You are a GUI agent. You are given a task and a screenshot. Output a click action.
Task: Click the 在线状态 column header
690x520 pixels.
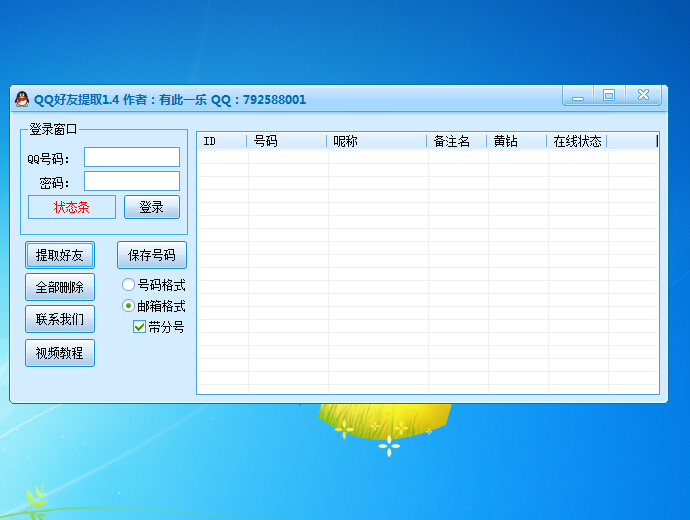tap(576, 141)
